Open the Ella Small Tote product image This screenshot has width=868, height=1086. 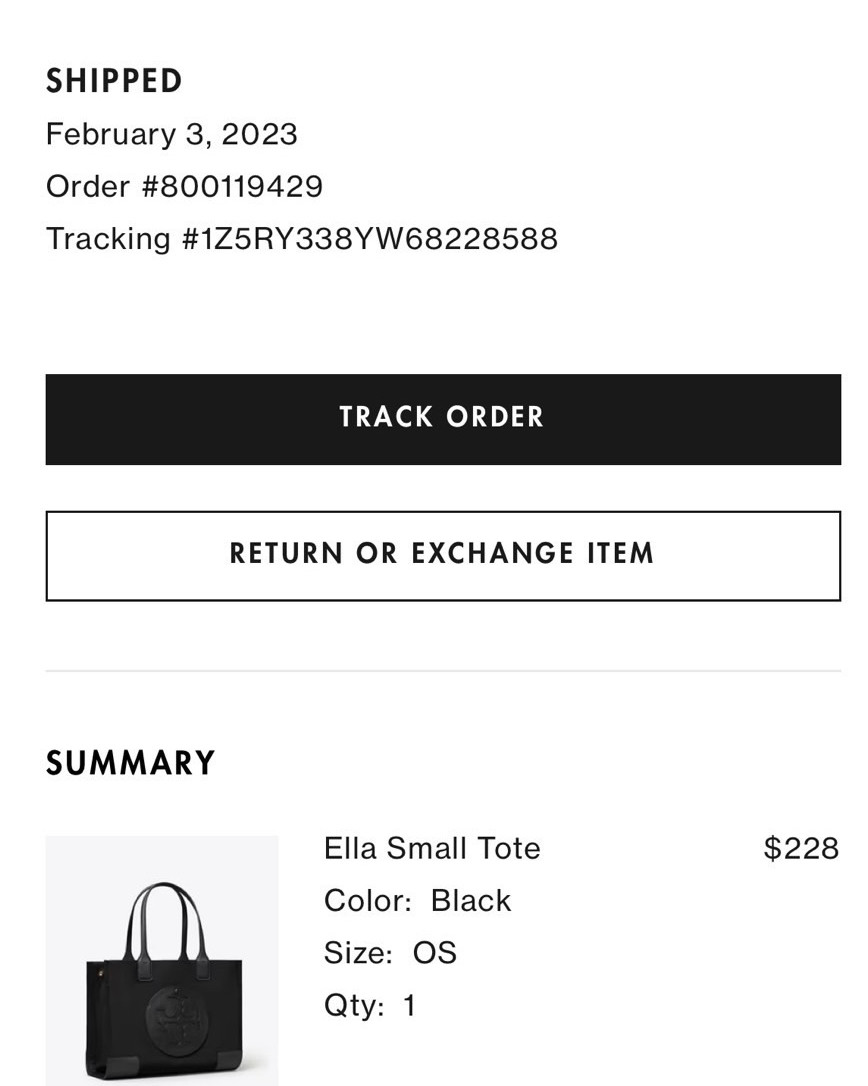click(162, 960)
